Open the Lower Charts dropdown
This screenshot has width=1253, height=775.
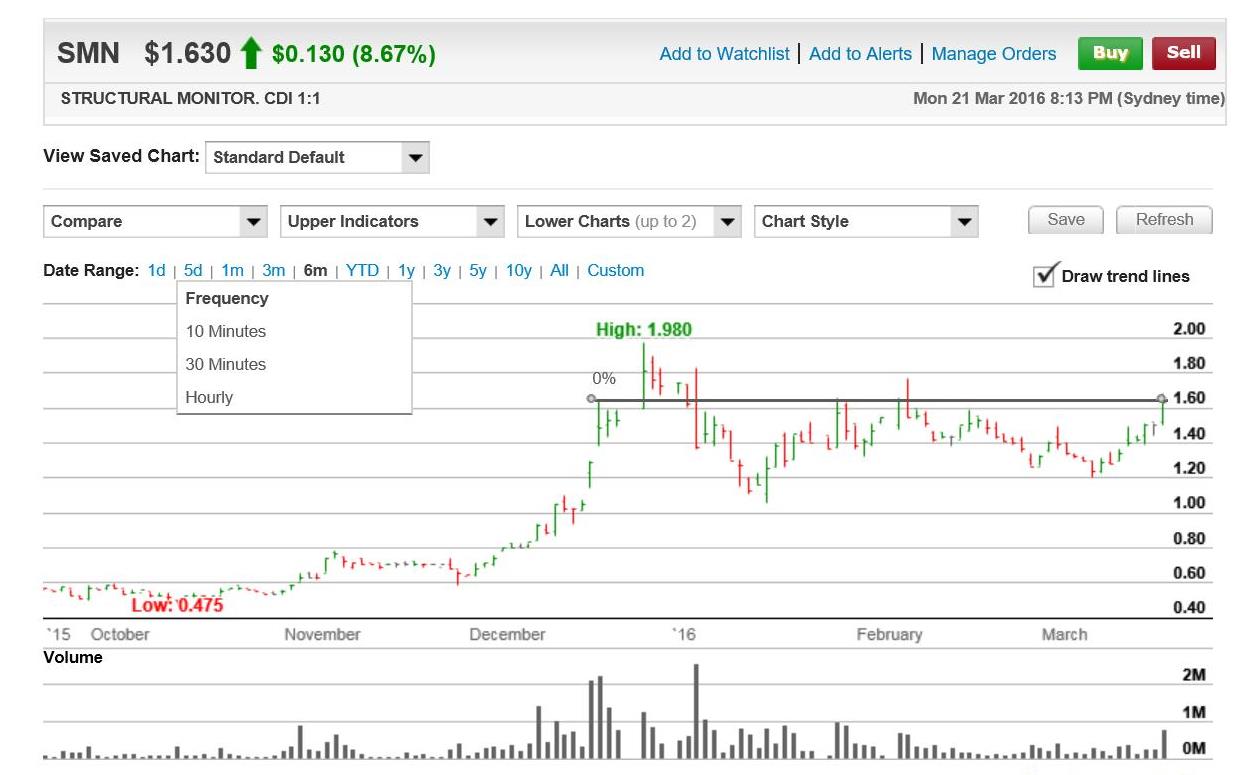tap(629, 221)
